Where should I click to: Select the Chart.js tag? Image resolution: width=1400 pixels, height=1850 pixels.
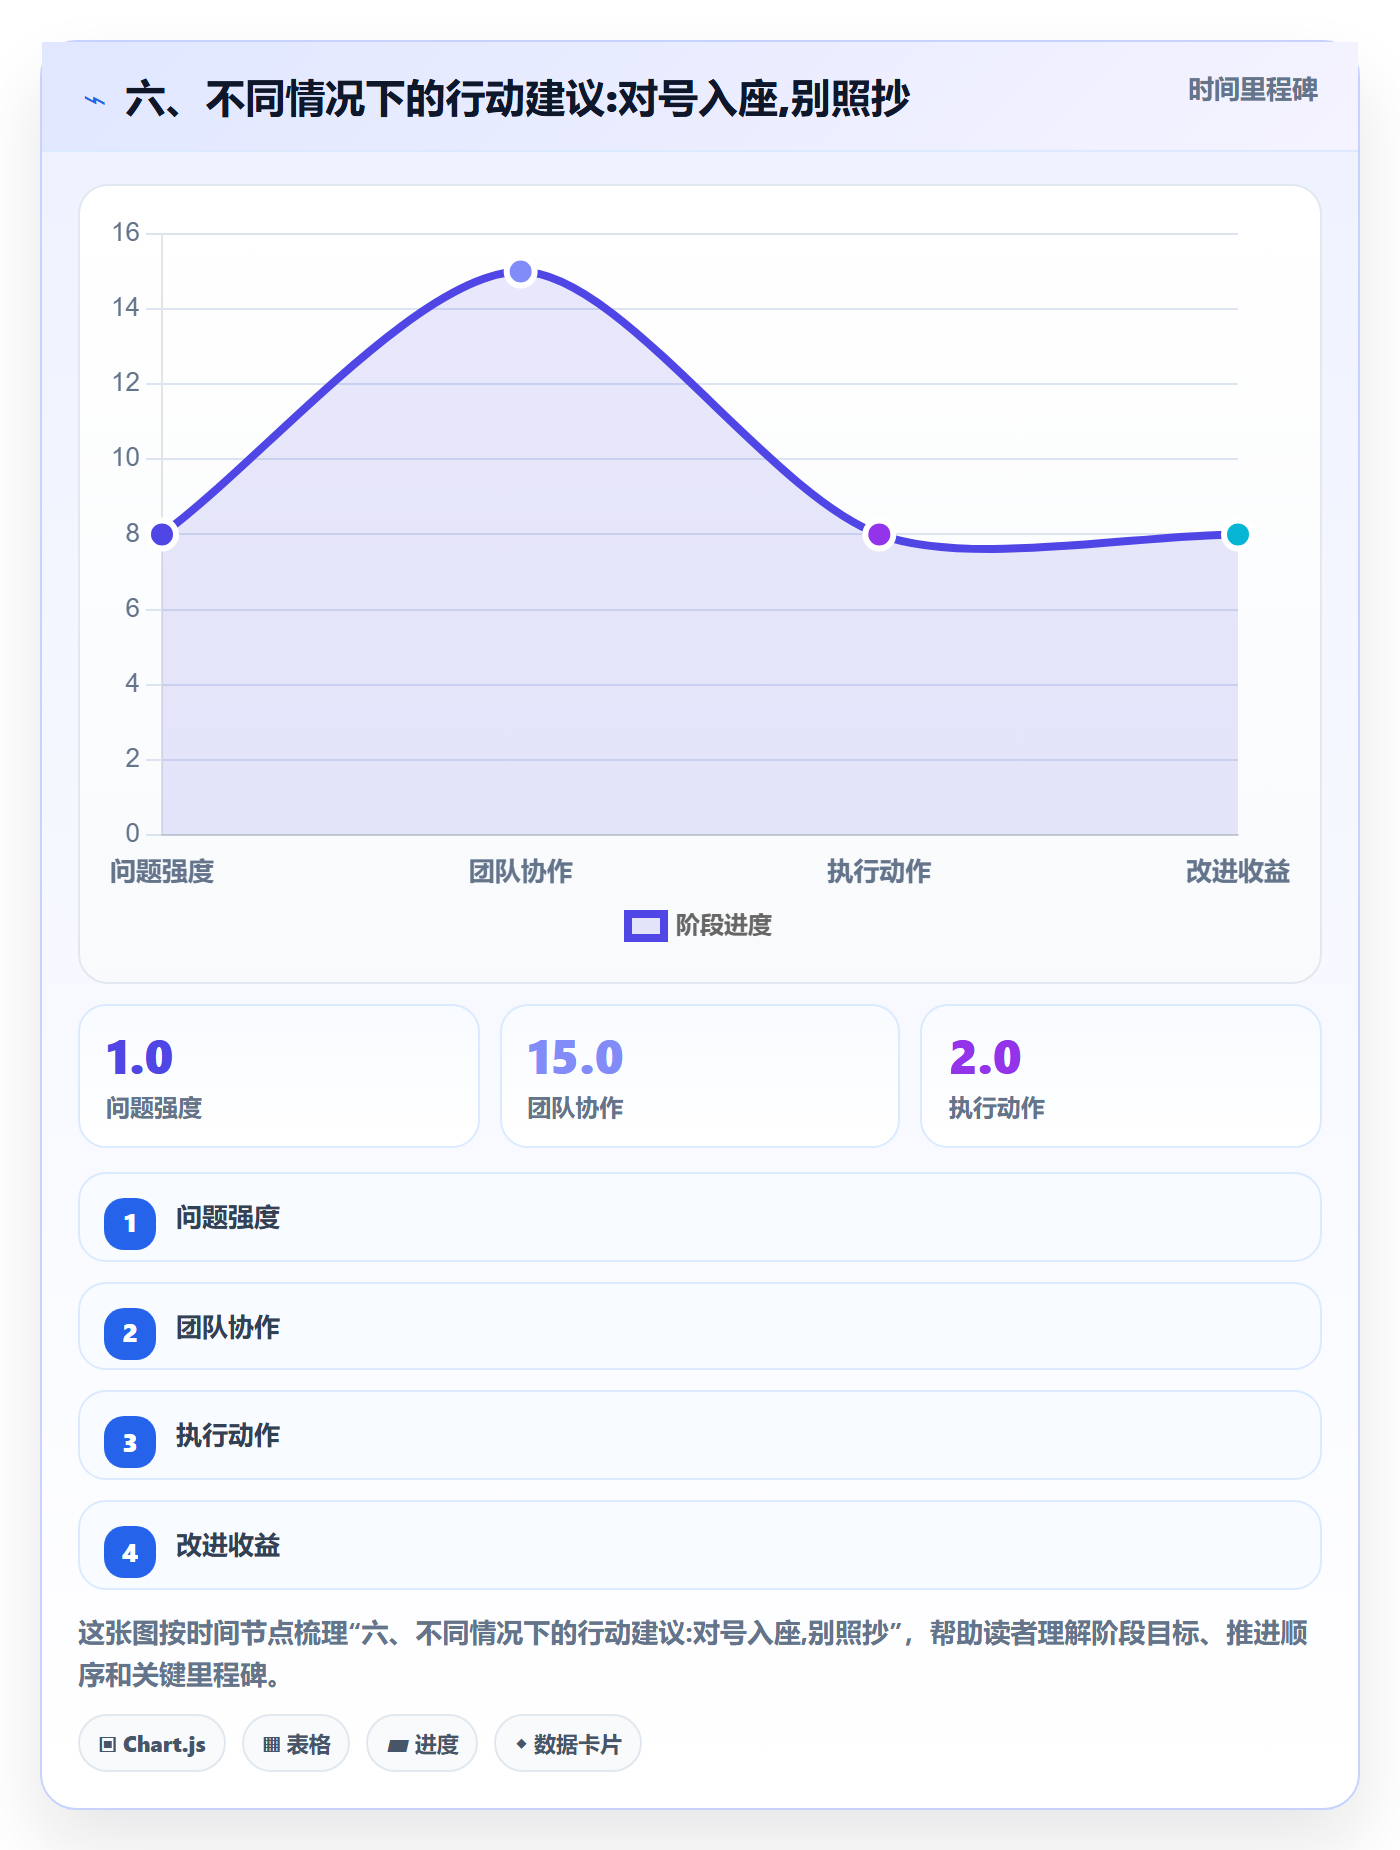[152, 1743]
